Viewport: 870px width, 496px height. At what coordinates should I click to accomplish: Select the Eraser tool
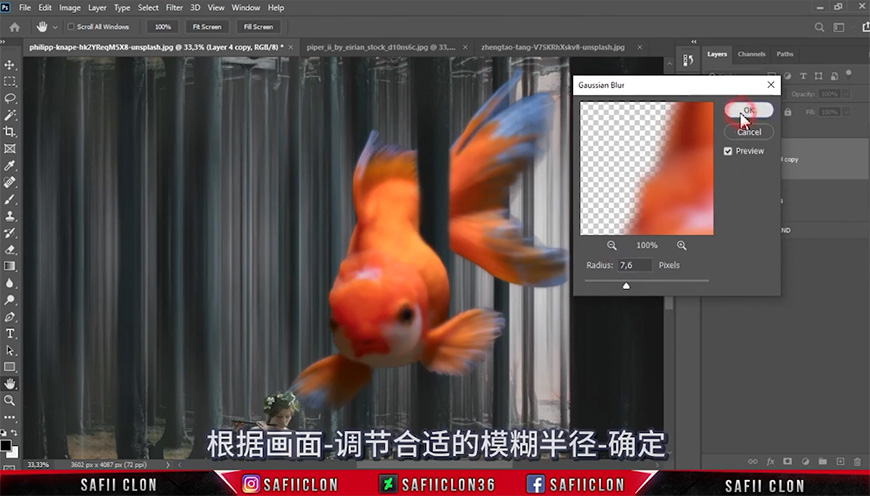click(9, 250)
